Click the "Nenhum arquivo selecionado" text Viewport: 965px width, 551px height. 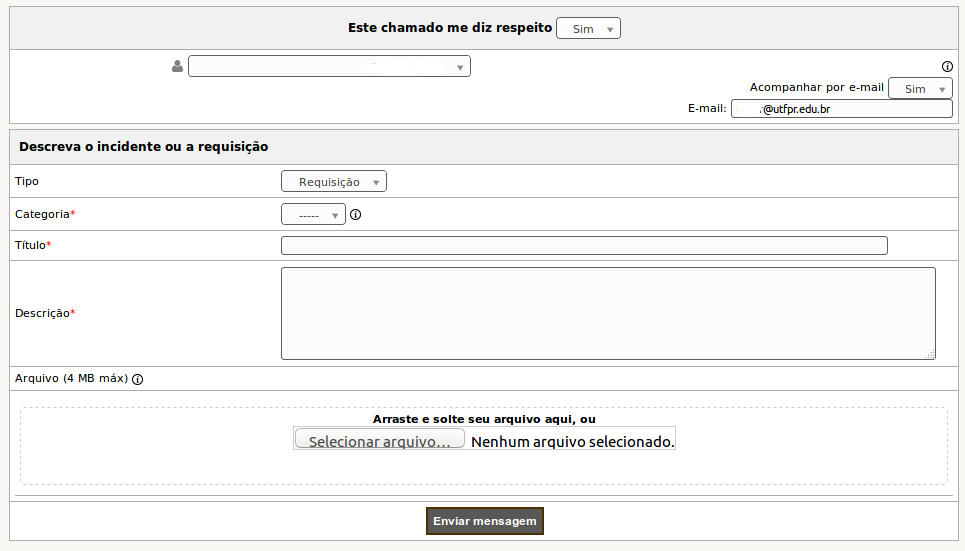tap(572, 441)
